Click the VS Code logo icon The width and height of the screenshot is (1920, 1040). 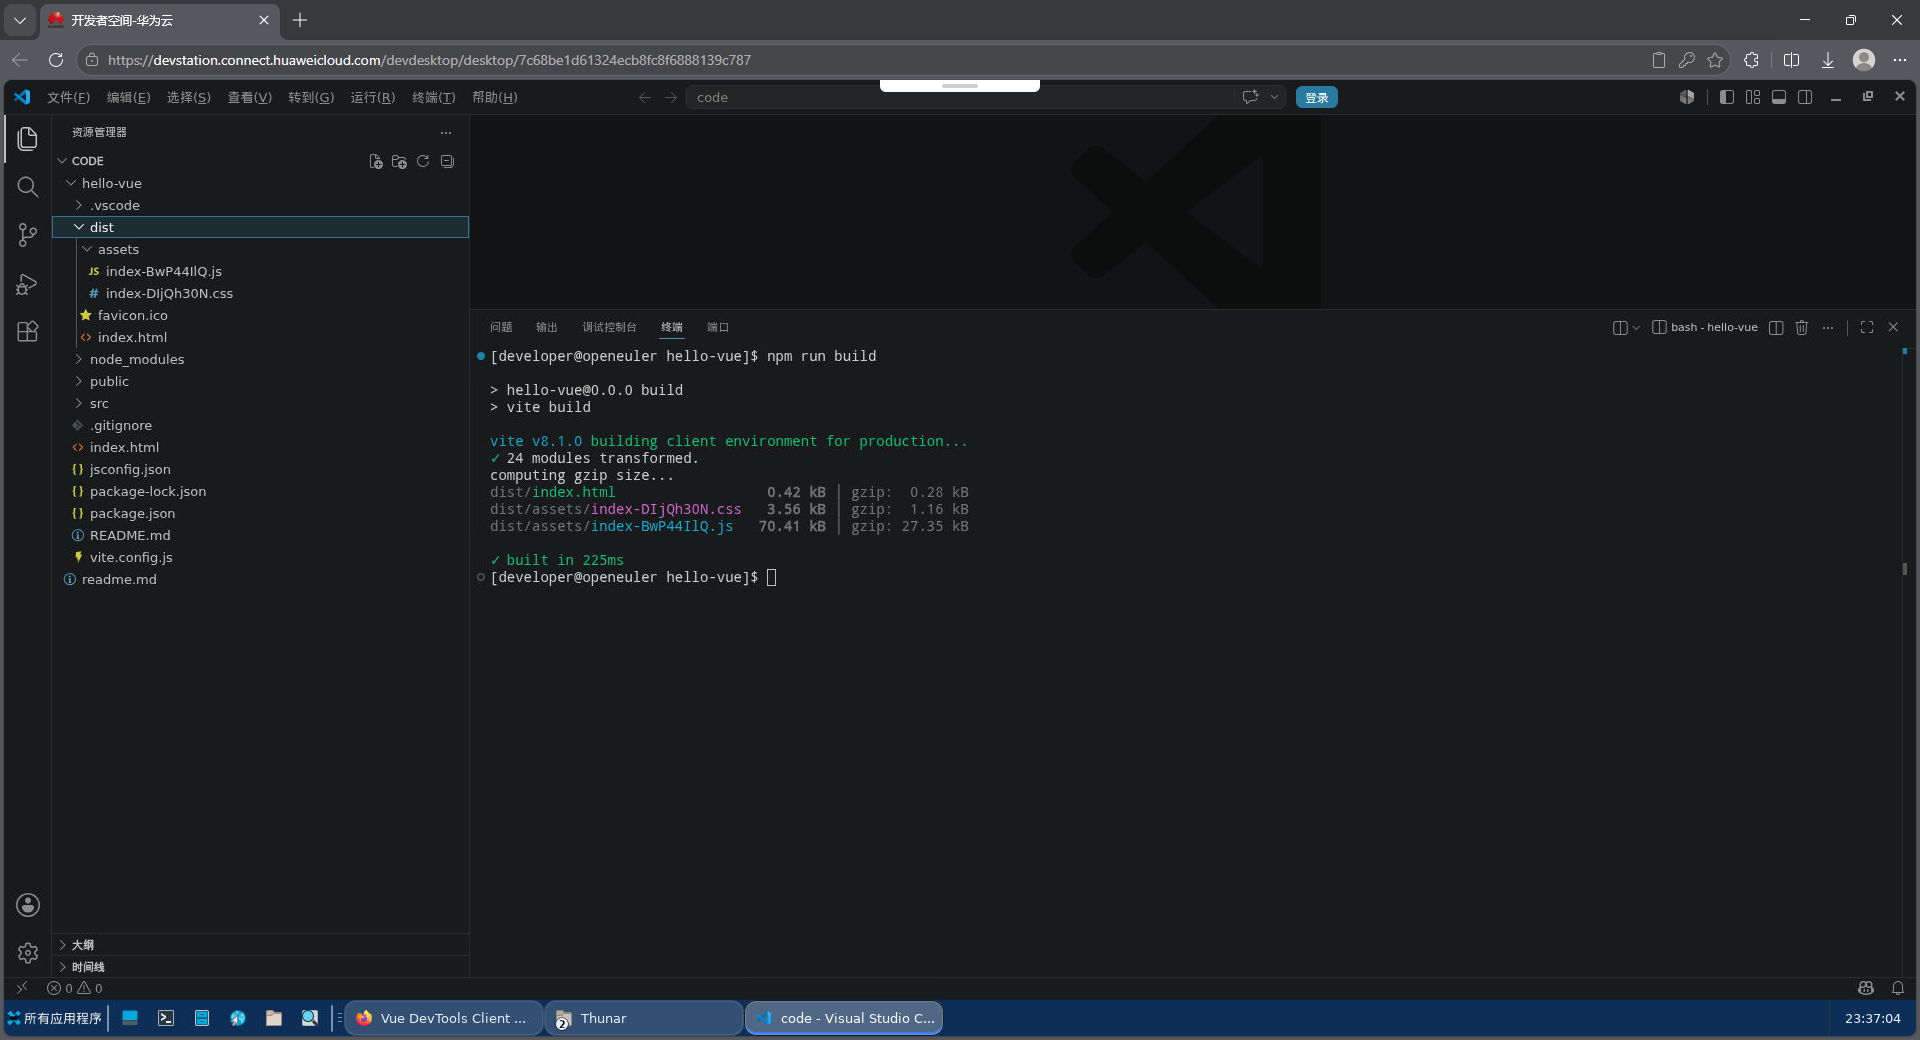[x=22, y=97]
